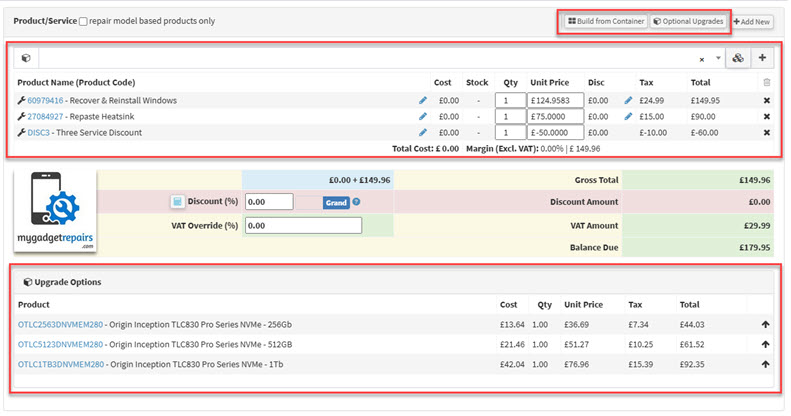The width and height of the screenshot is (791, 416).
Task: Click the Discount (%) input field
Action: click(269, 202)
